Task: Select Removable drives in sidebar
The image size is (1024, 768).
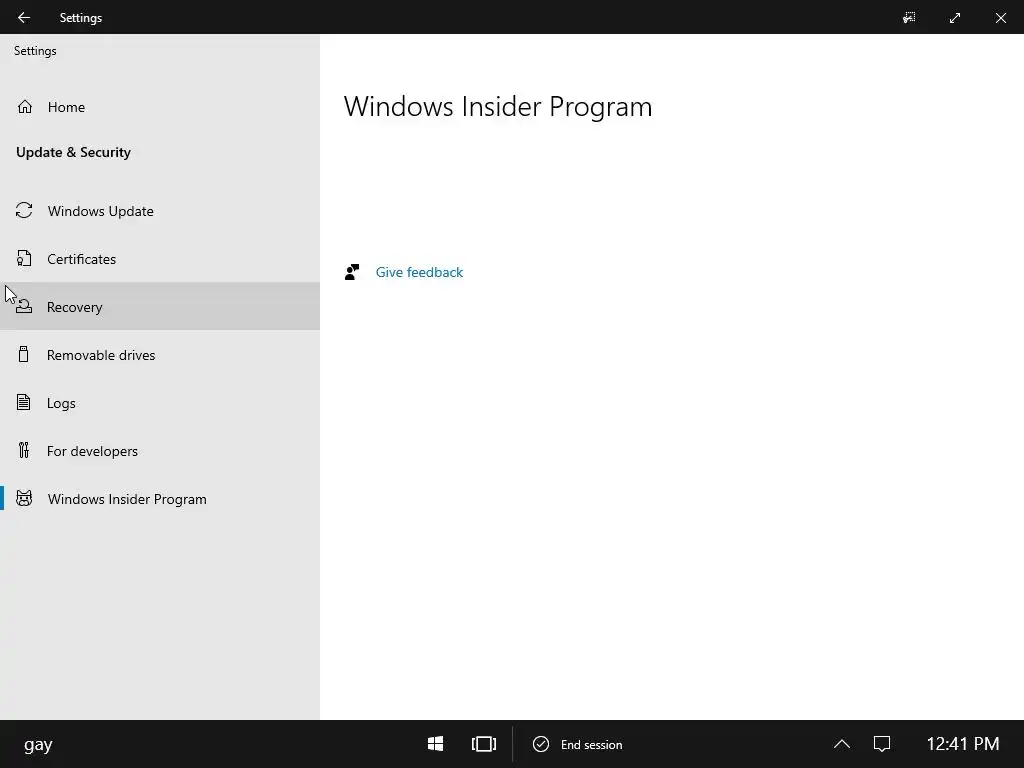Action: coord(160,355)
